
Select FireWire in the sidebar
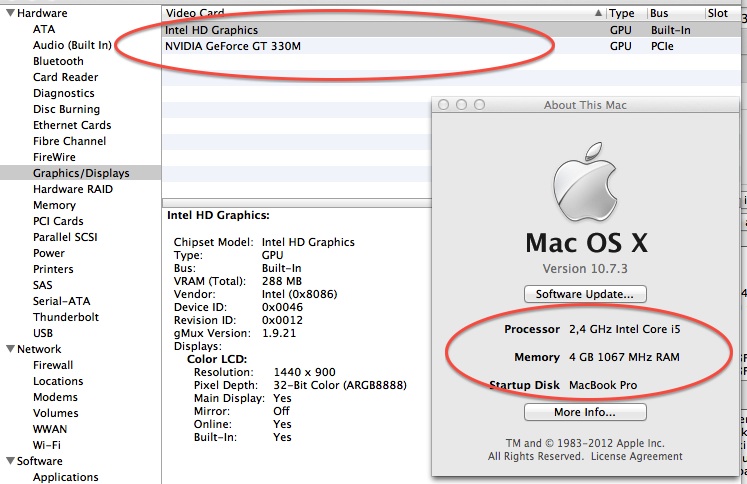pyautogui.click(x=54, y=157)
